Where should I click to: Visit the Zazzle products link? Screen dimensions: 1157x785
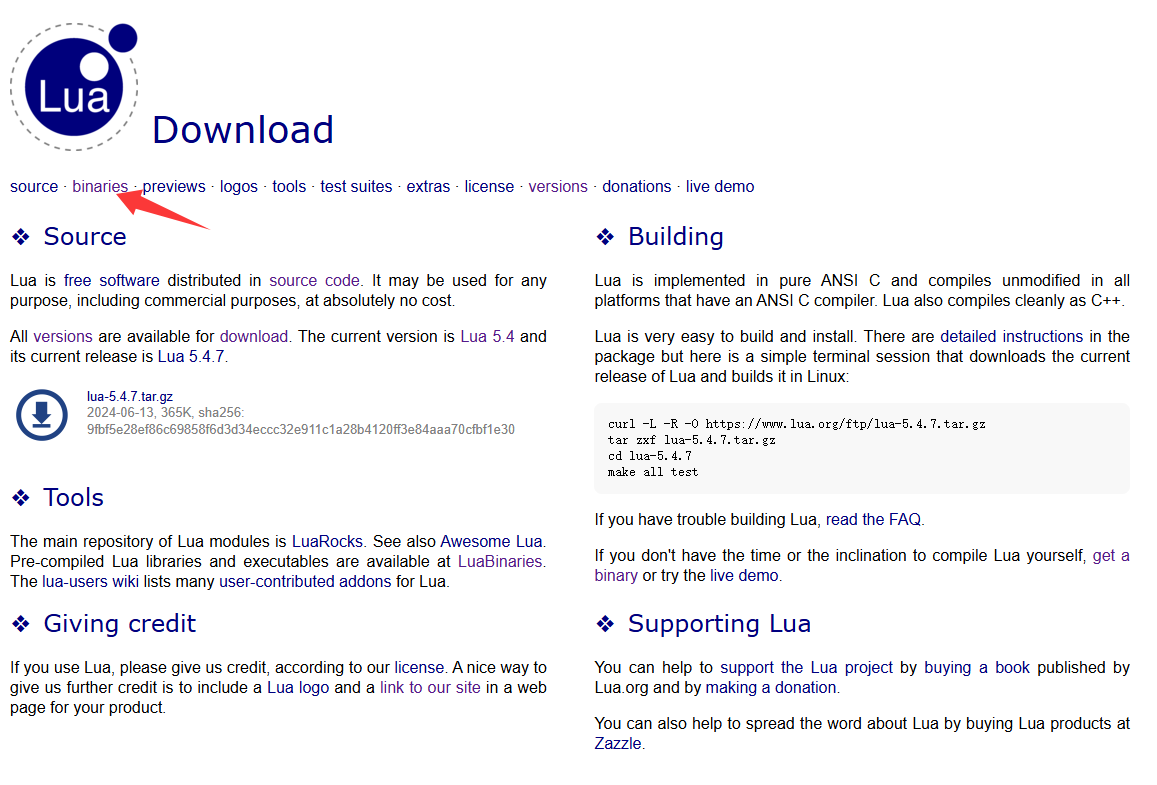click(618, 744)
